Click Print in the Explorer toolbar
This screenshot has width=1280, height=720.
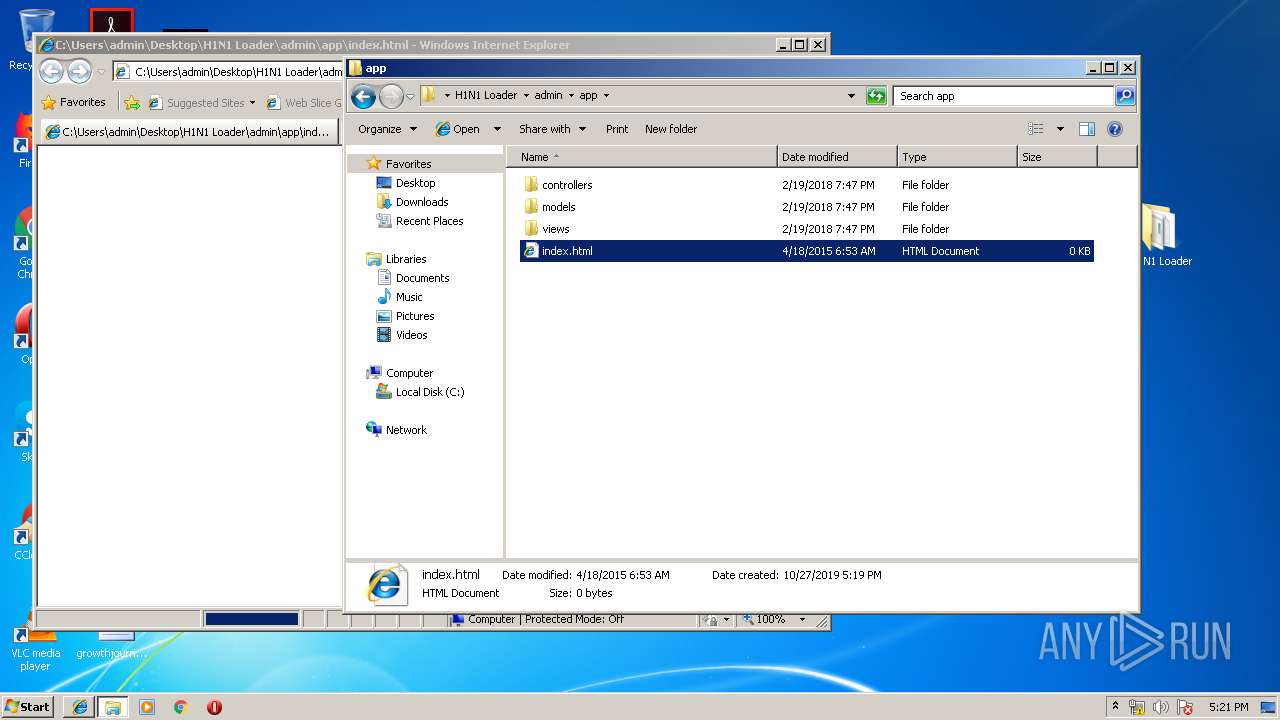click(x=617, y=129)
